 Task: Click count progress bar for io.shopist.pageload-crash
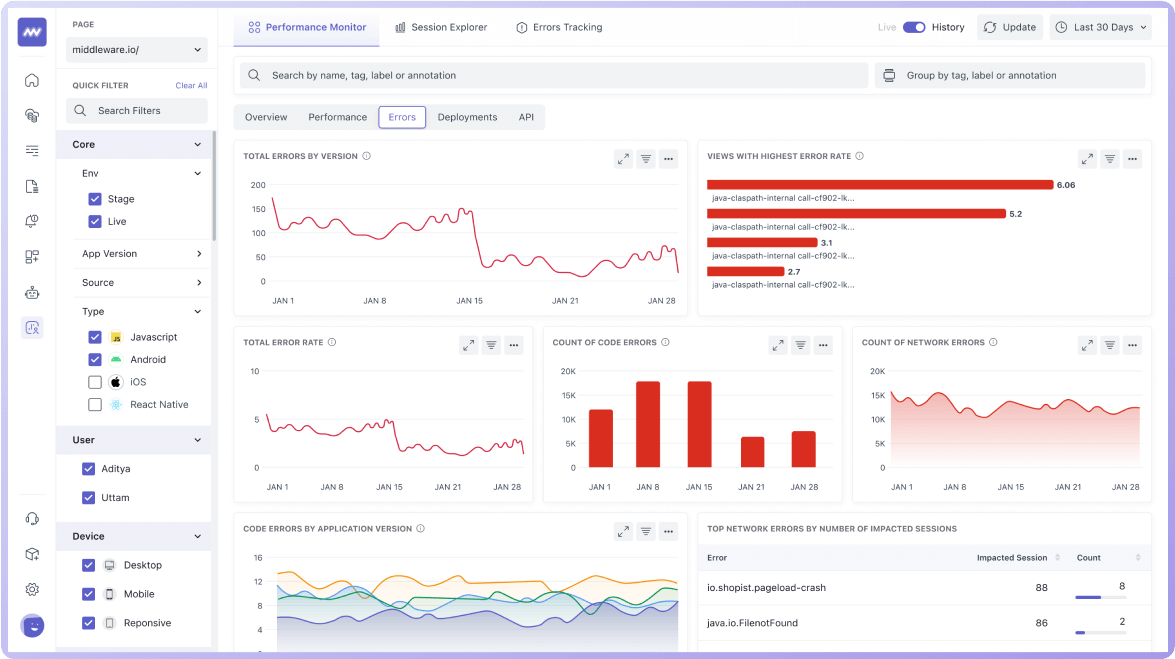[x=1100, y=597]
